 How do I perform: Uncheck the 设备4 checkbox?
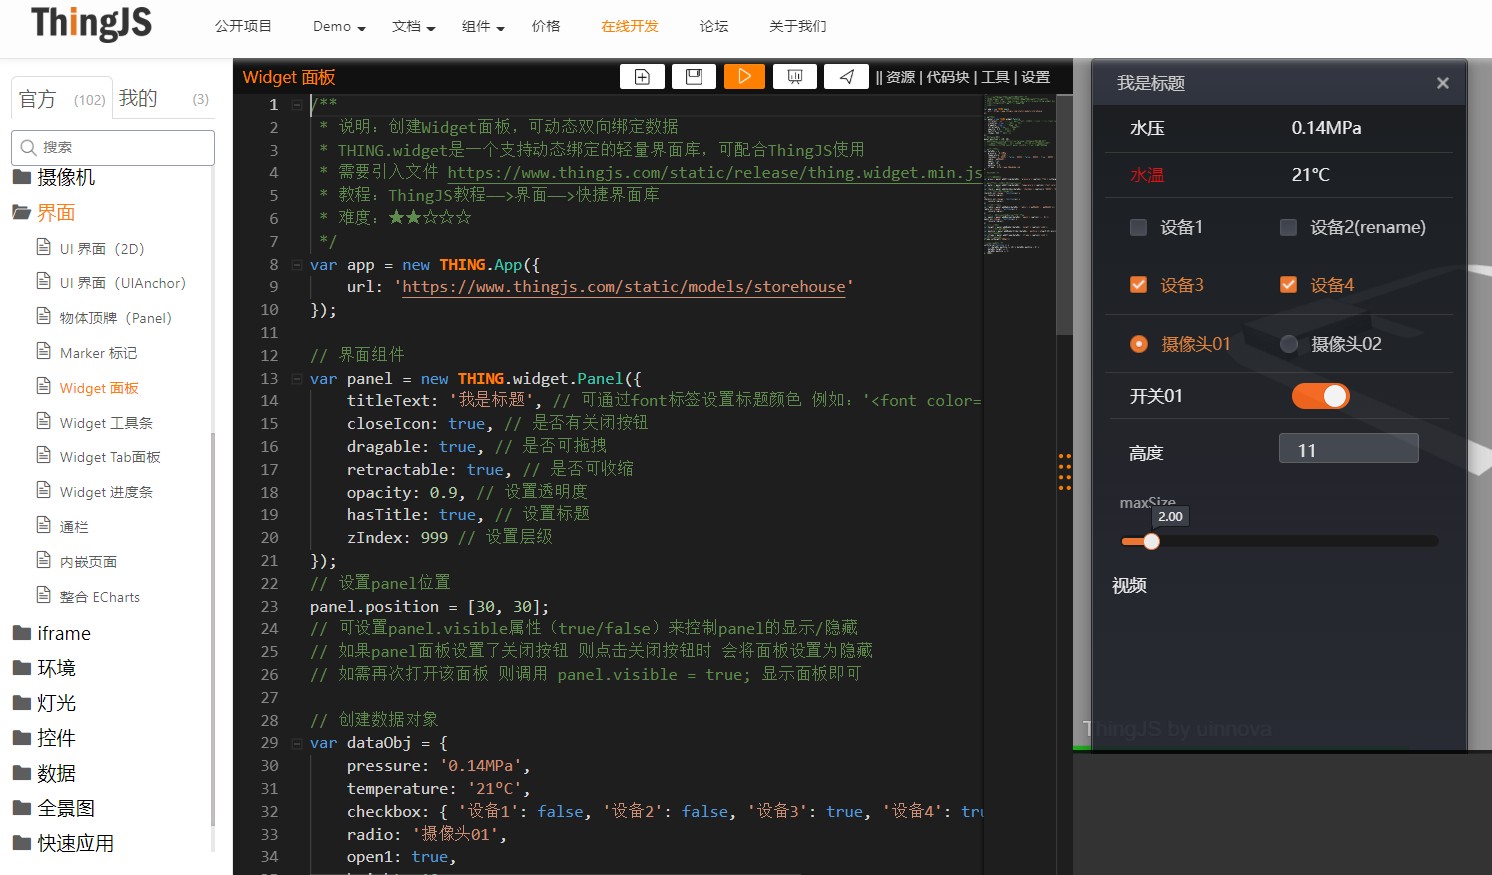click(x=1288, y=285)
